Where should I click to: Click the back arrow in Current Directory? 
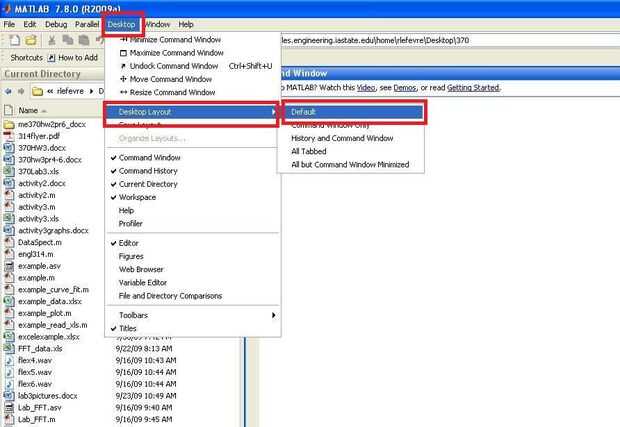[8, 91]
